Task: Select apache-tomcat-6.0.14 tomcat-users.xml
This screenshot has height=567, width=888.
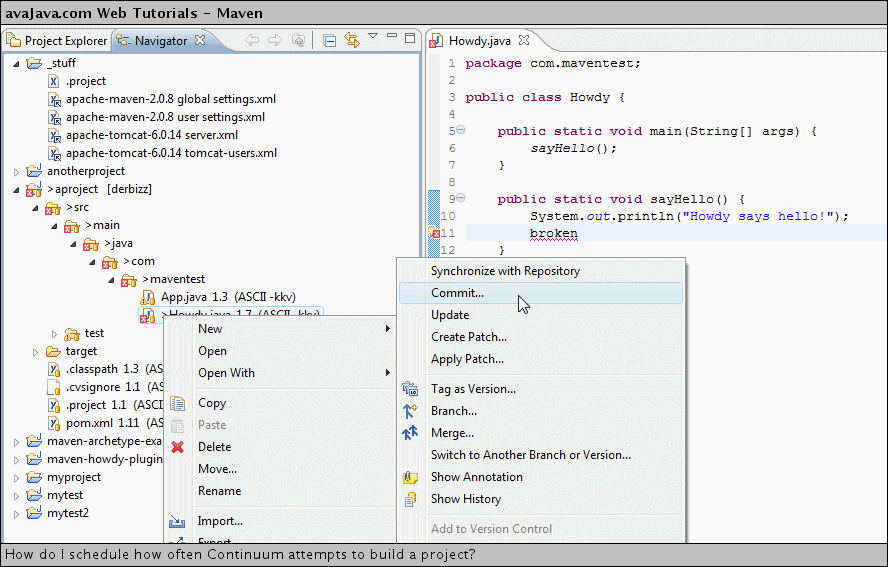Action: pyautogui.click(x=172, y=153)
